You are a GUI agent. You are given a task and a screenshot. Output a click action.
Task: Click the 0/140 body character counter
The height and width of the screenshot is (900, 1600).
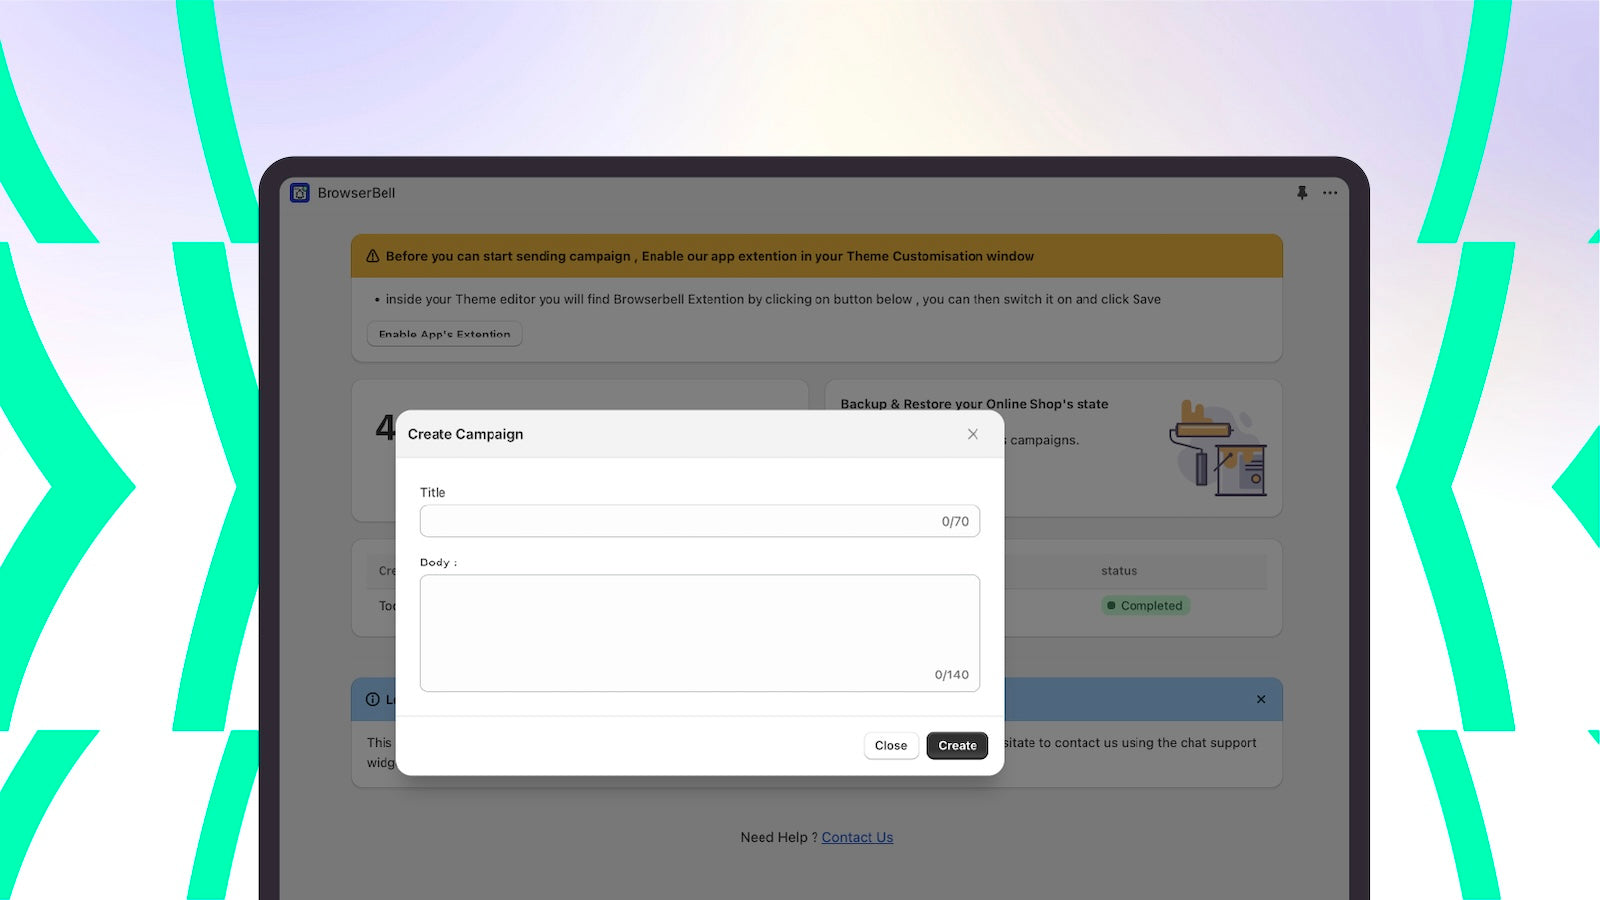point(952,675)
